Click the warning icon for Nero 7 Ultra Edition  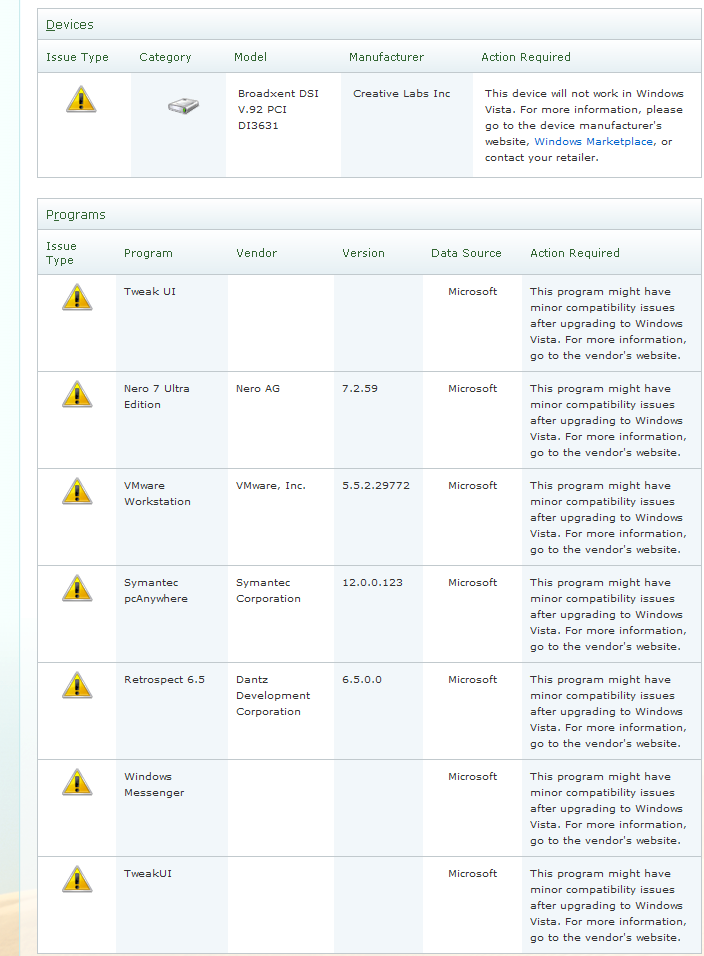(77, 394)
